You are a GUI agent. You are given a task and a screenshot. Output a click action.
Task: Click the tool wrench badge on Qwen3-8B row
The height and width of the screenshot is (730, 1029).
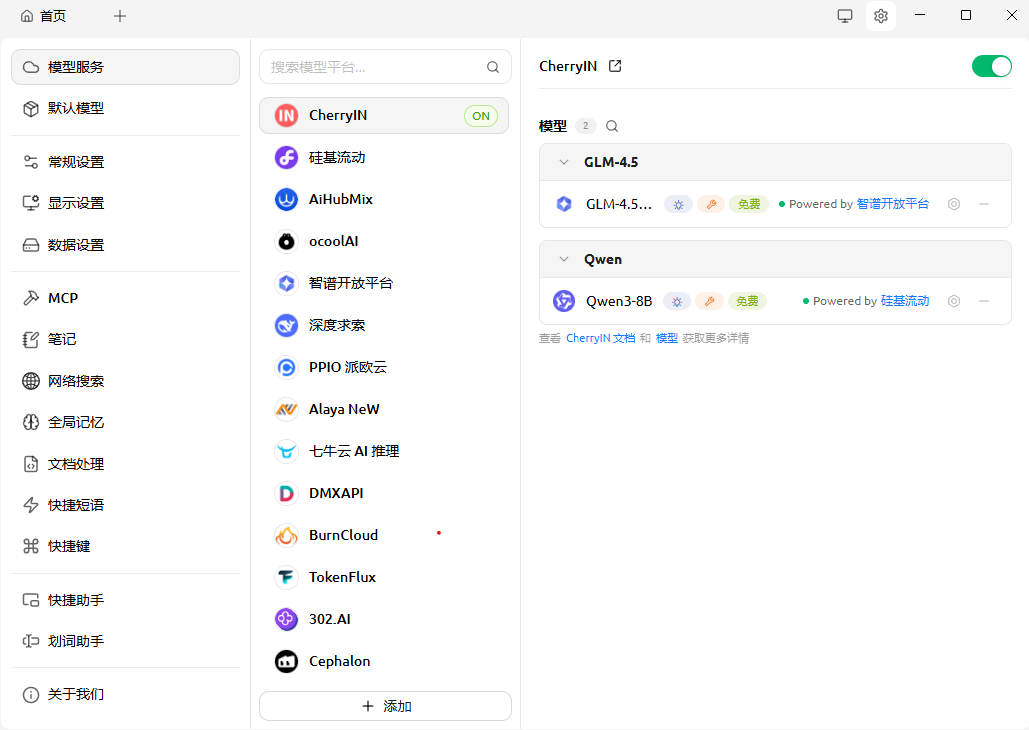tap(709, 301)
